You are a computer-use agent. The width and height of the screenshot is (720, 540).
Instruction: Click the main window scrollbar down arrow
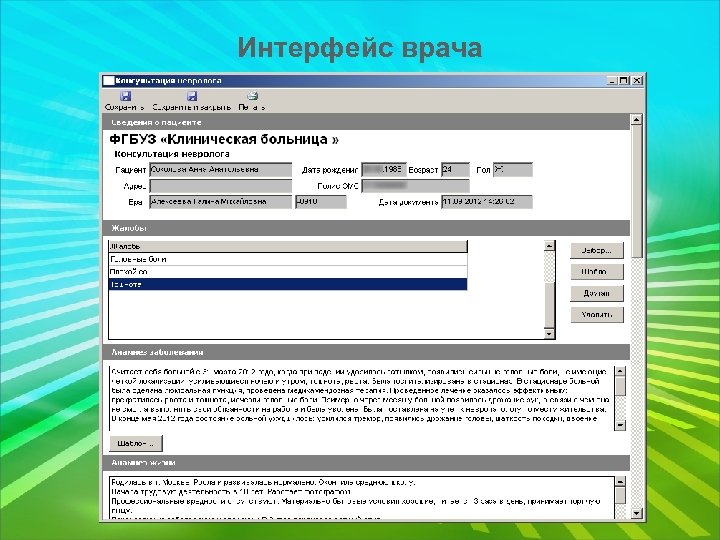(x=636, y=513)
